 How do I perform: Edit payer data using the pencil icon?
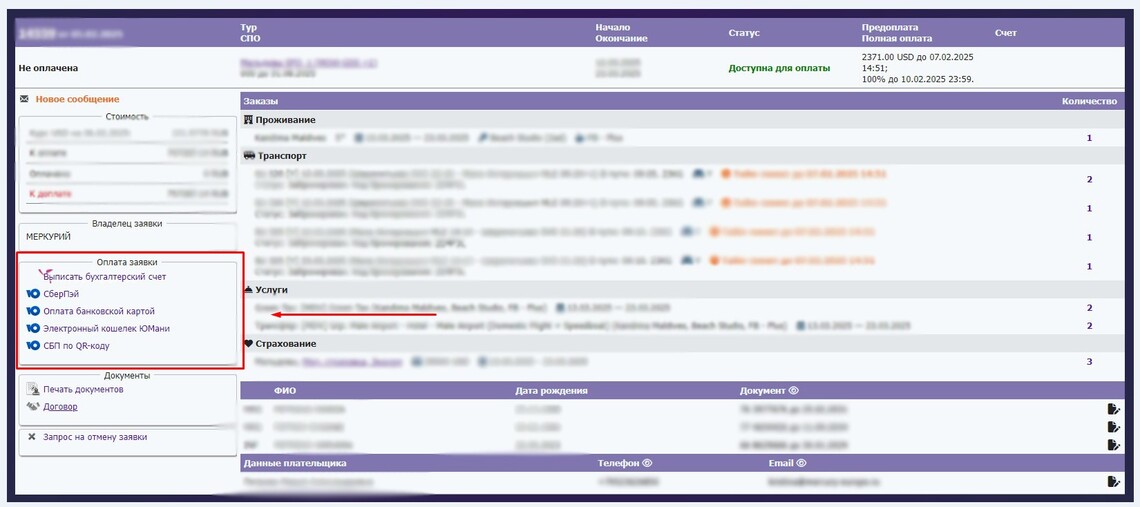pos(1113,481)
